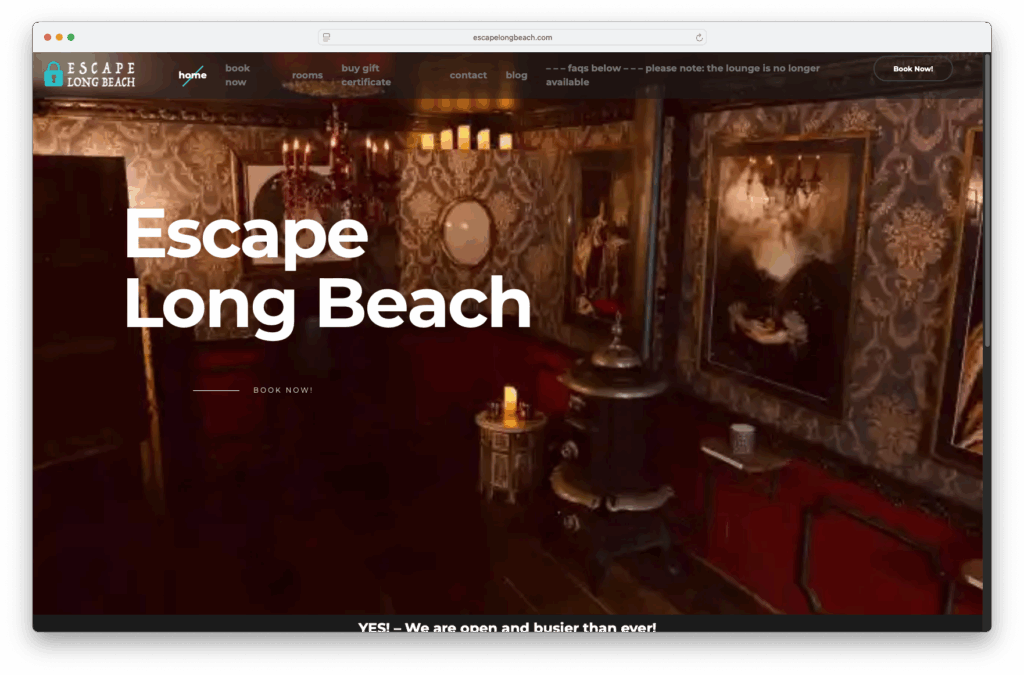Go to the book now menu item

pos(238,75)
